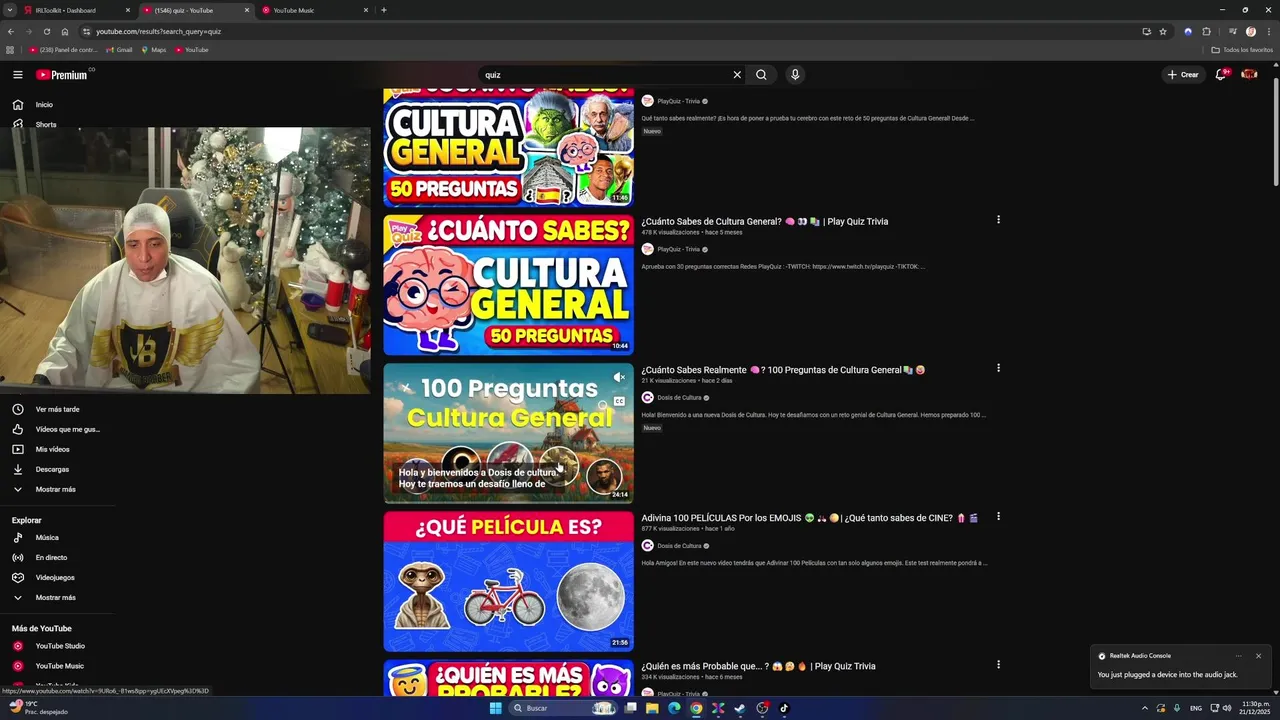Expand Mostrar más below Descargas
The width and height of the screenshot is (1280, 720).
(x=57, y=489)
